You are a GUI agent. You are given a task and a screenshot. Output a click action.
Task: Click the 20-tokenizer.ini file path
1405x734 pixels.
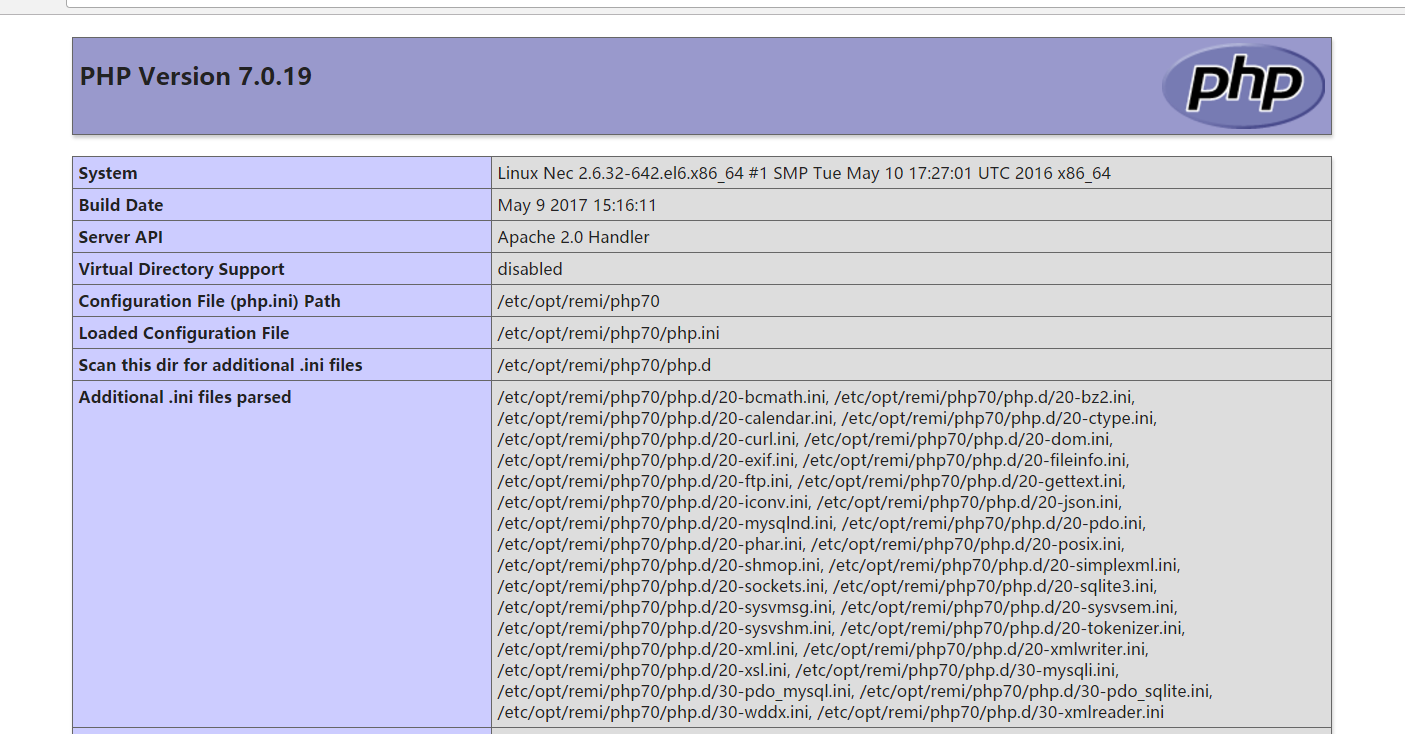click(x=1012, y=628)
